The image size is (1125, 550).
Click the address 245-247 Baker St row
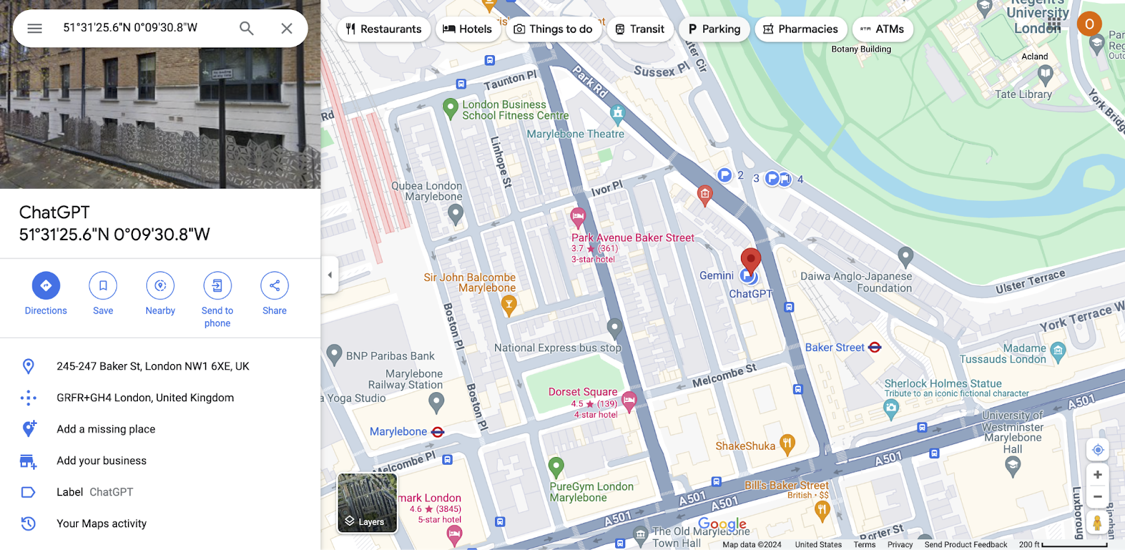[x=160, y=366]
